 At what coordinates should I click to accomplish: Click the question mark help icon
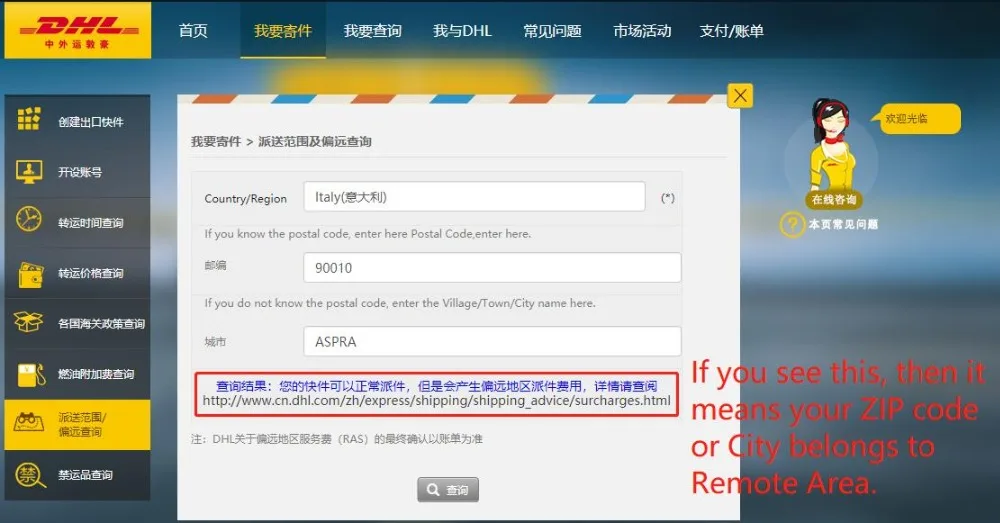[x=793, y=225]
